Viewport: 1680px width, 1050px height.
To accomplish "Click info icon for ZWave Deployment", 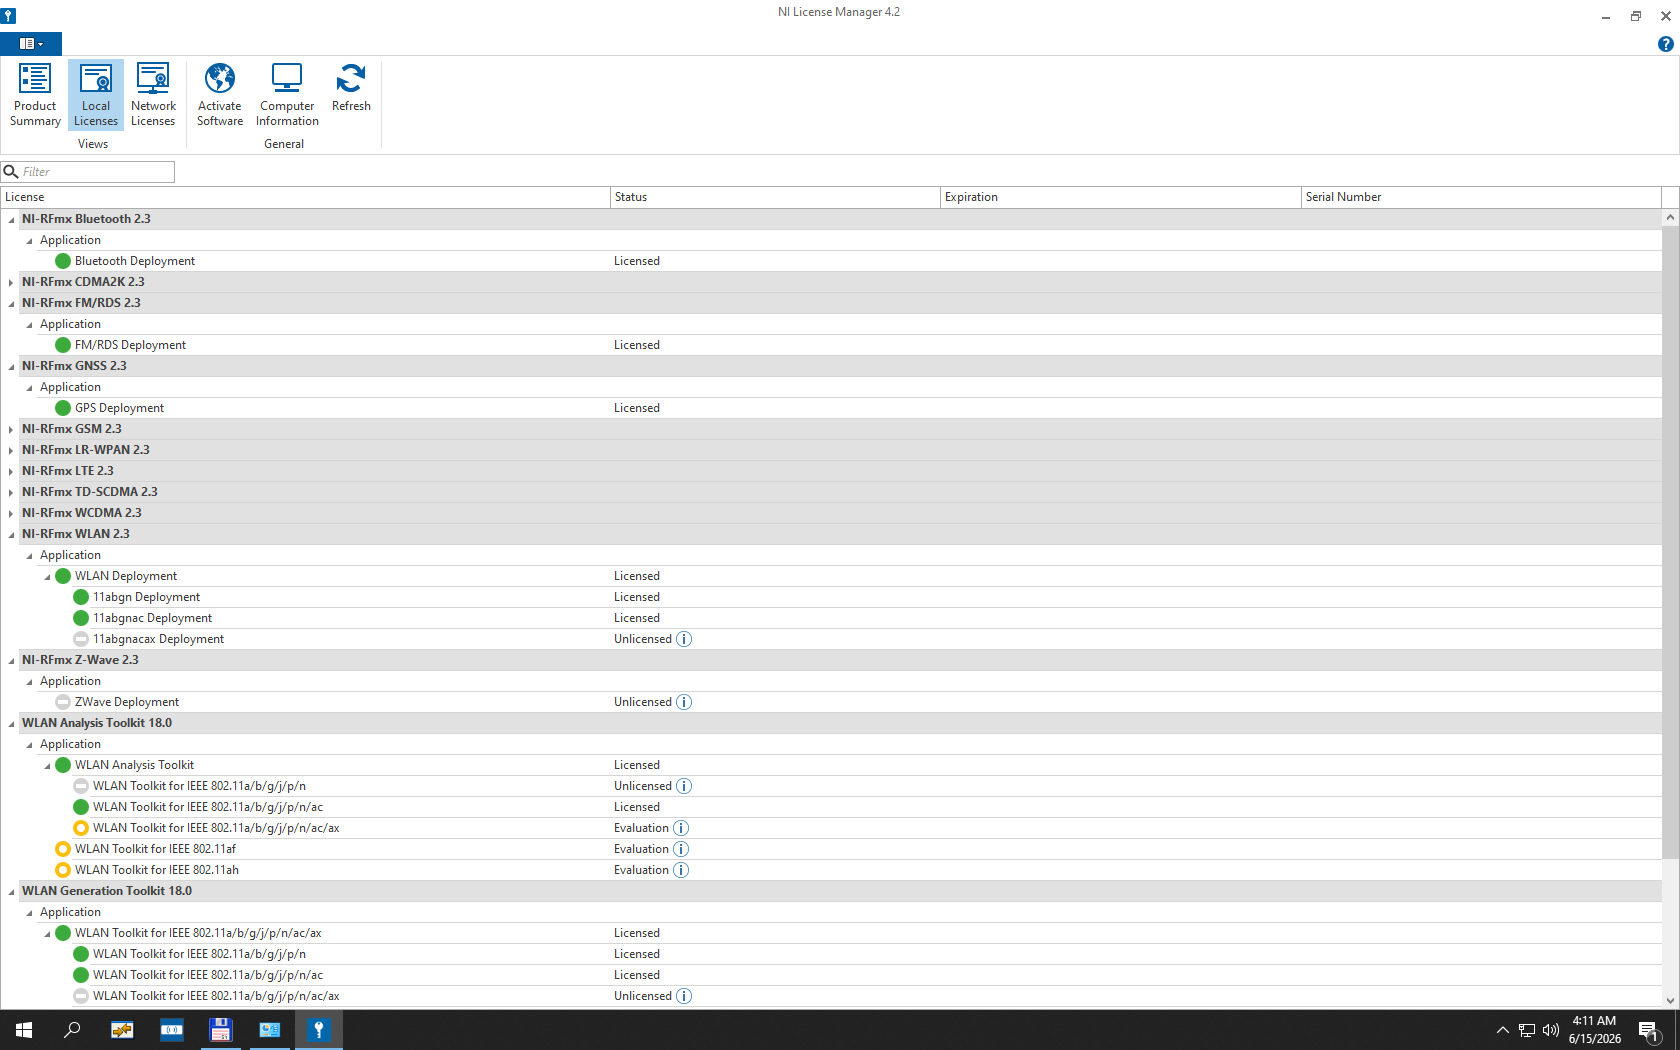I will tap(684, 702).
